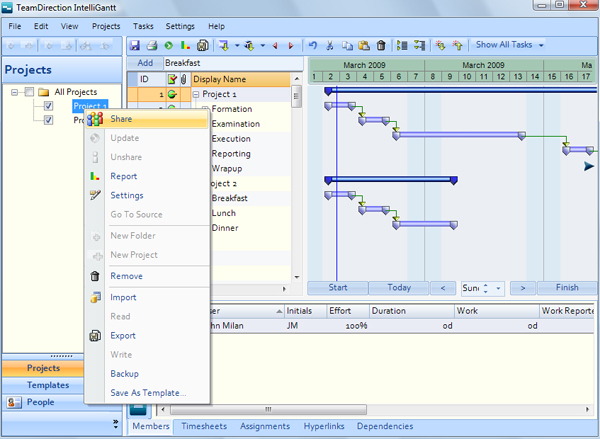This screenshot has width=600, height=439.
Task: Click the Share icon in context menu
Action: 95,120
